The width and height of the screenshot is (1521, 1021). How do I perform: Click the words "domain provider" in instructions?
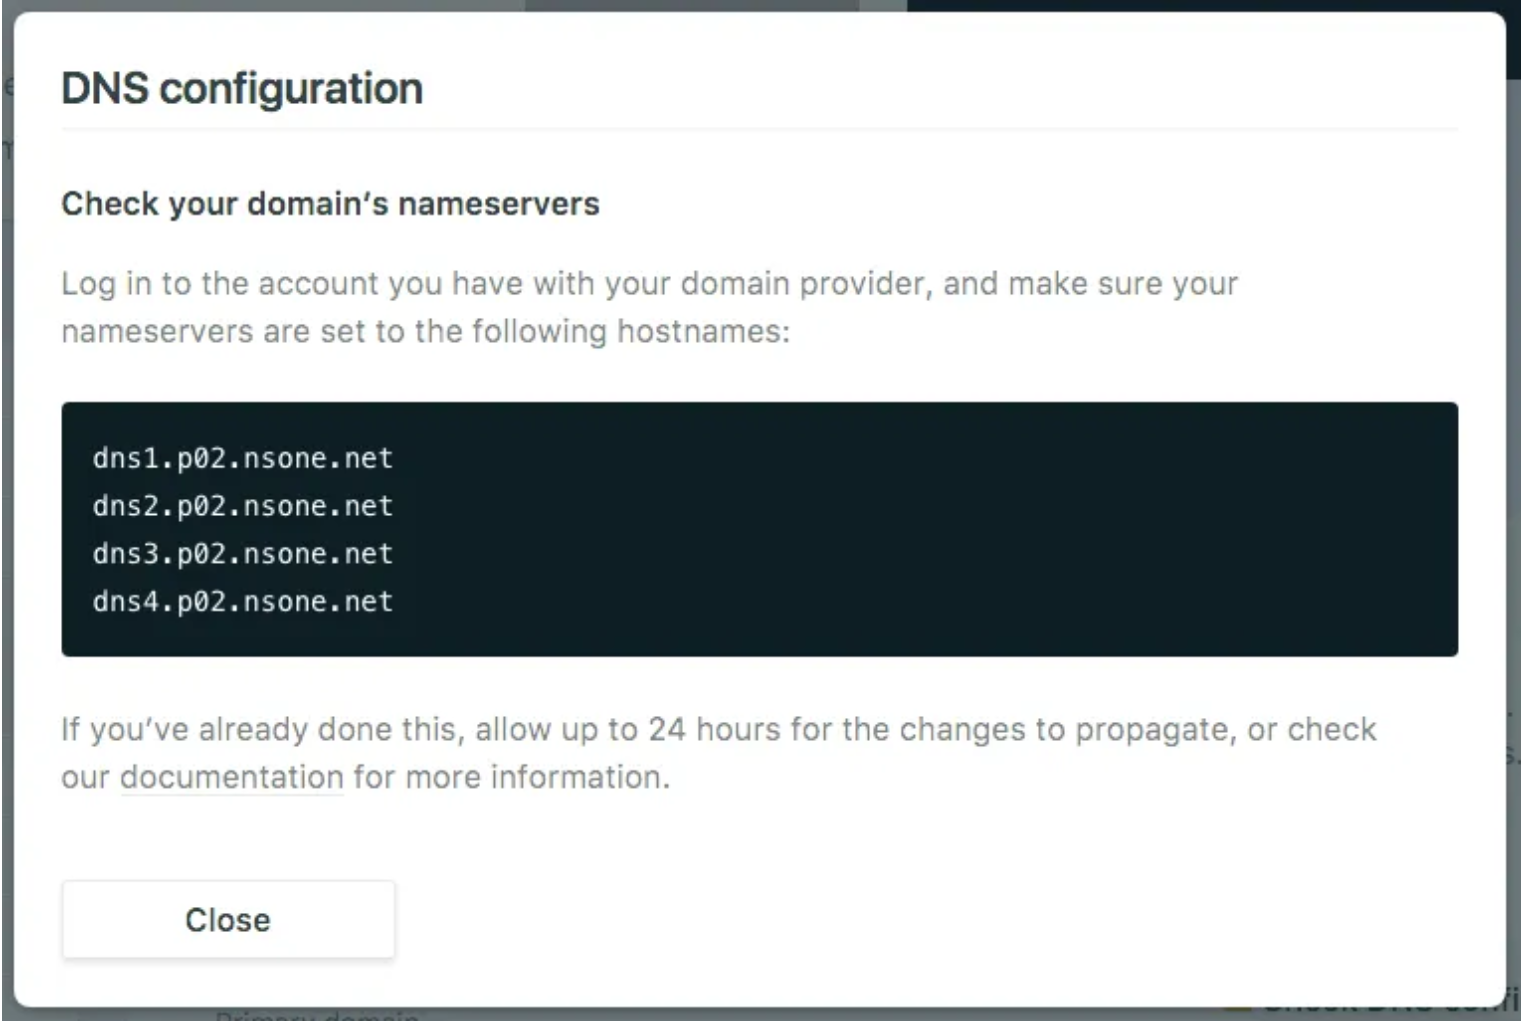click(805, 284)
